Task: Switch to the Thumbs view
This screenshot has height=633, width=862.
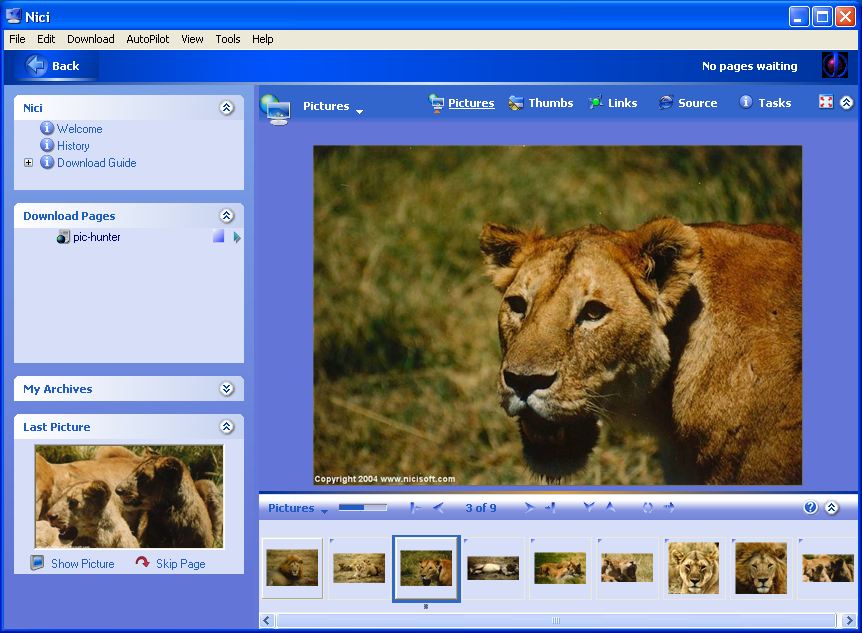Action: click(551, 103)
